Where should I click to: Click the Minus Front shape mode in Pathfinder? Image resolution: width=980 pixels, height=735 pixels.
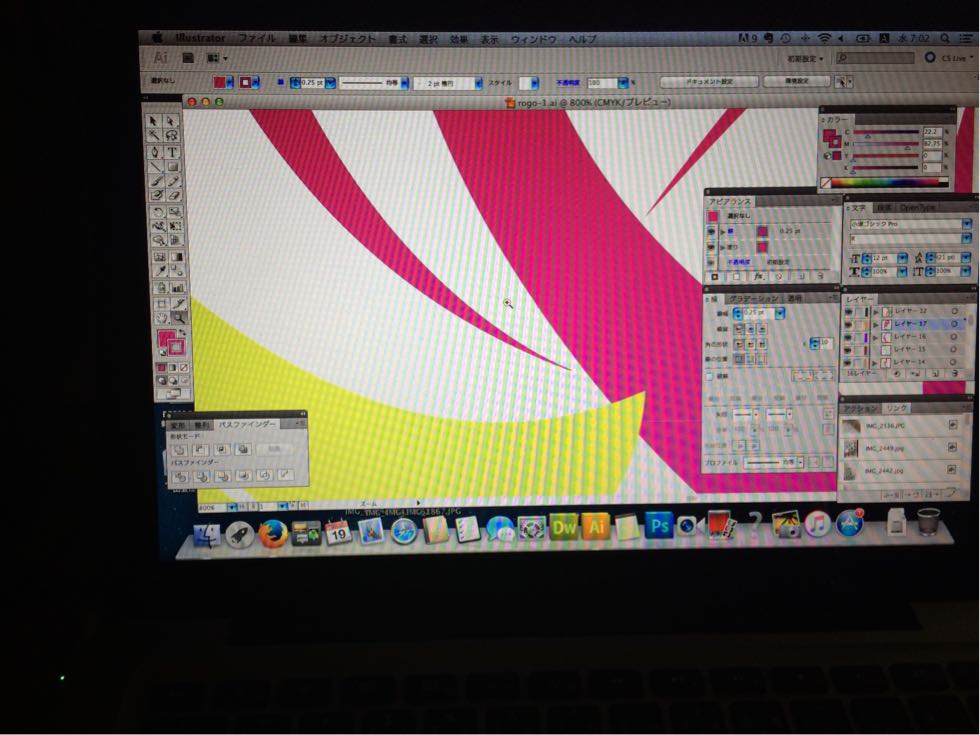click(x=200, y=449)
